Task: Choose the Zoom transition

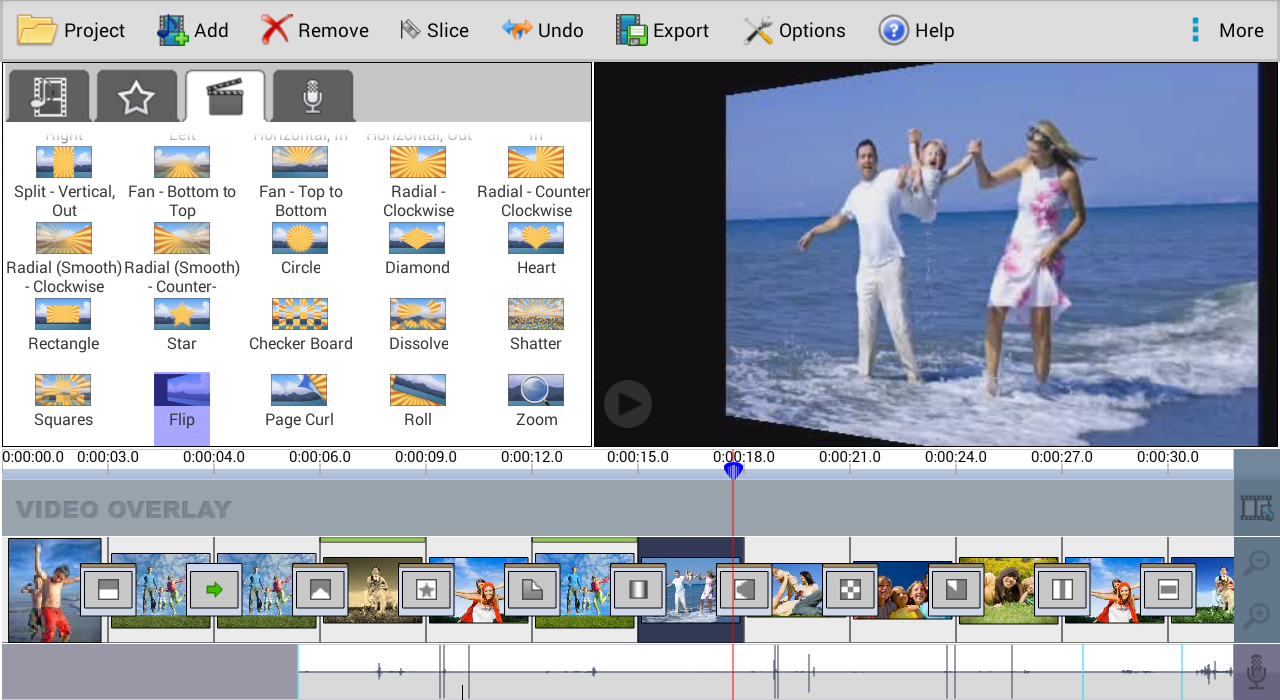Action: (x=536, y=390)
